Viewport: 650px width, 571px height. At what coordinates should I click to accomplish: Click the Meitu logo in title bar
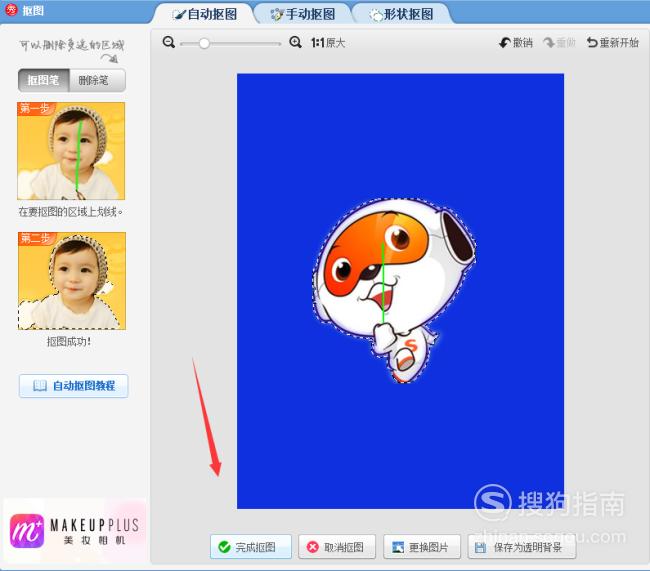coord(12,10)
